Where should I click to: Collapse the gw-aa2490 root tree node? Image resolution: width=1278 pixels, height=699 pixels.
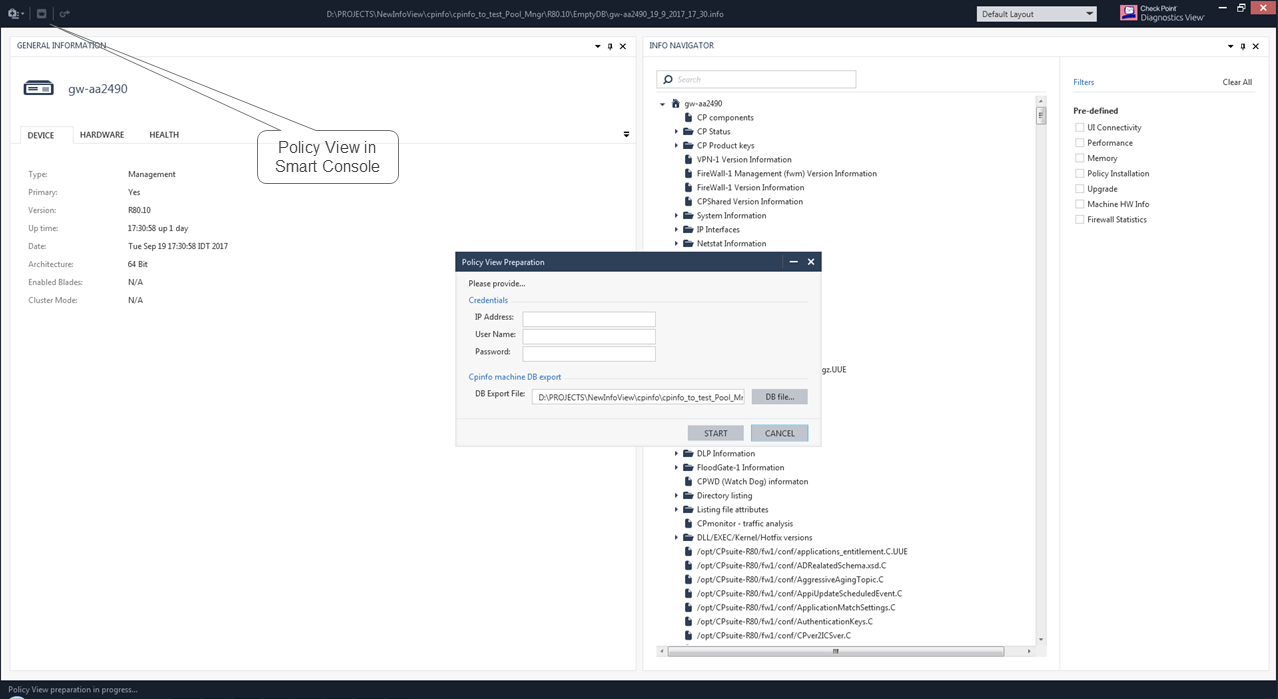point(662,104)
